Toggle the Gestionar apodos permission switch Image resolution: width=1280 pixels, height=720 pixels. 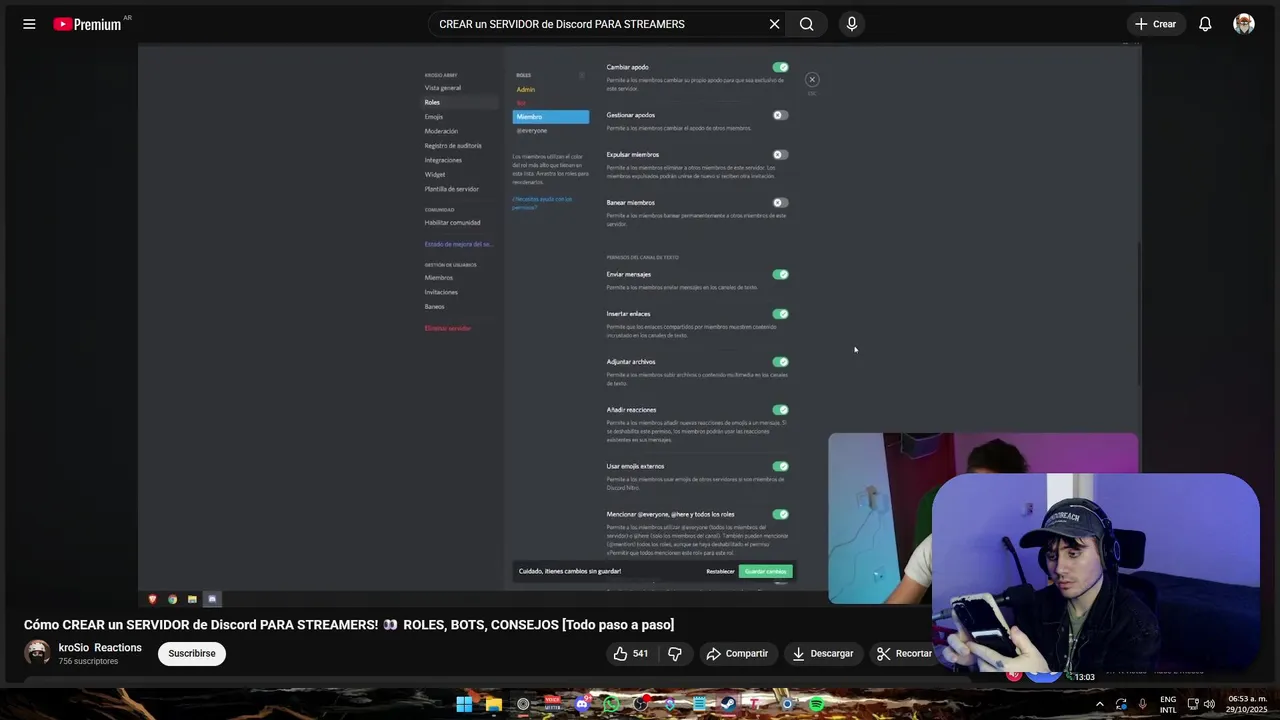tap(780, 115)
